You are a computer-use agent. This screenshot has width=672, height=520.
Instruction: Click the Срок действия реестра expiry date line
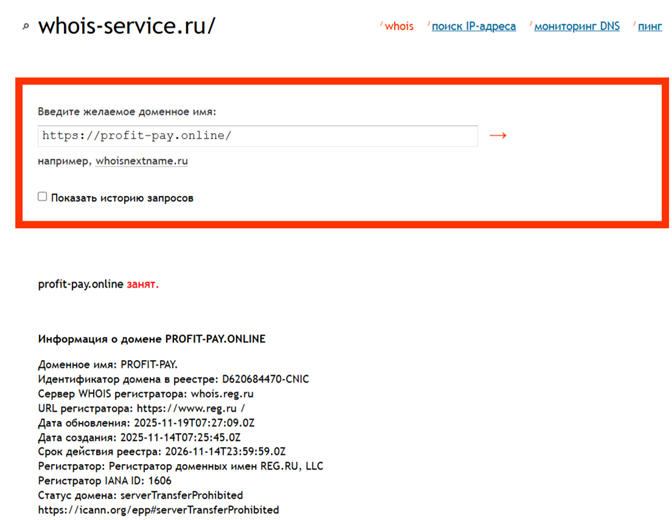(162, 451)
